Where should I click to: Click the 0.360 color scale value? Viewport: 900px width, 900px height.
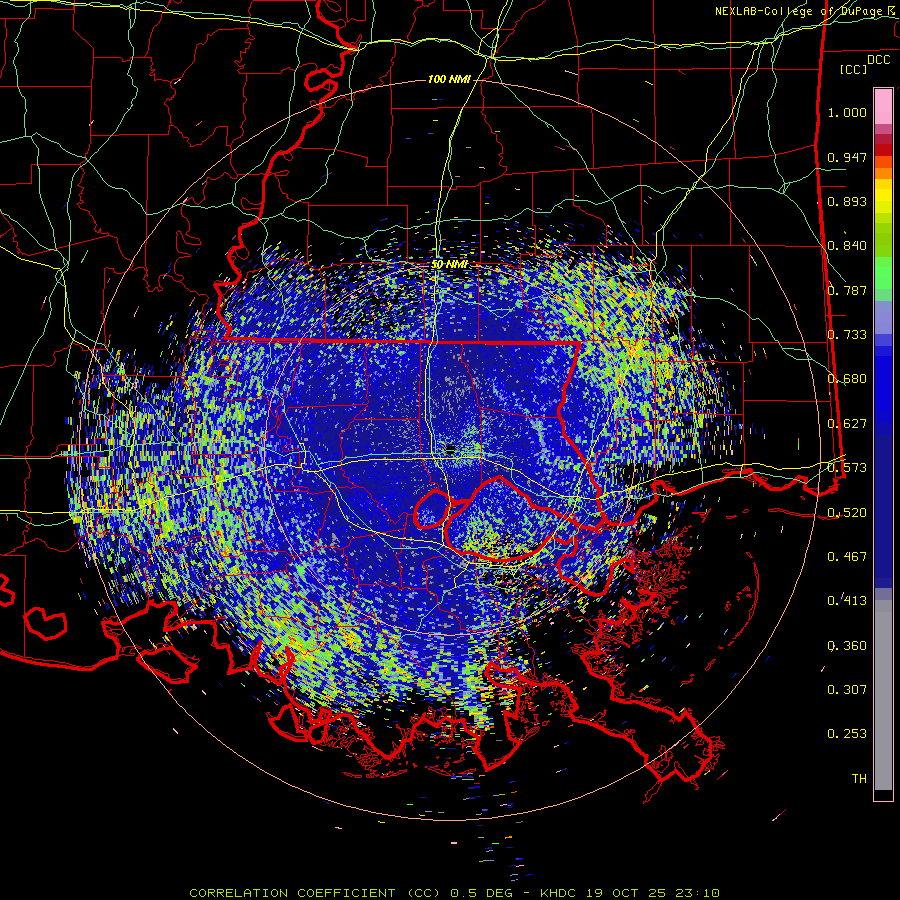tap(847, 645)
